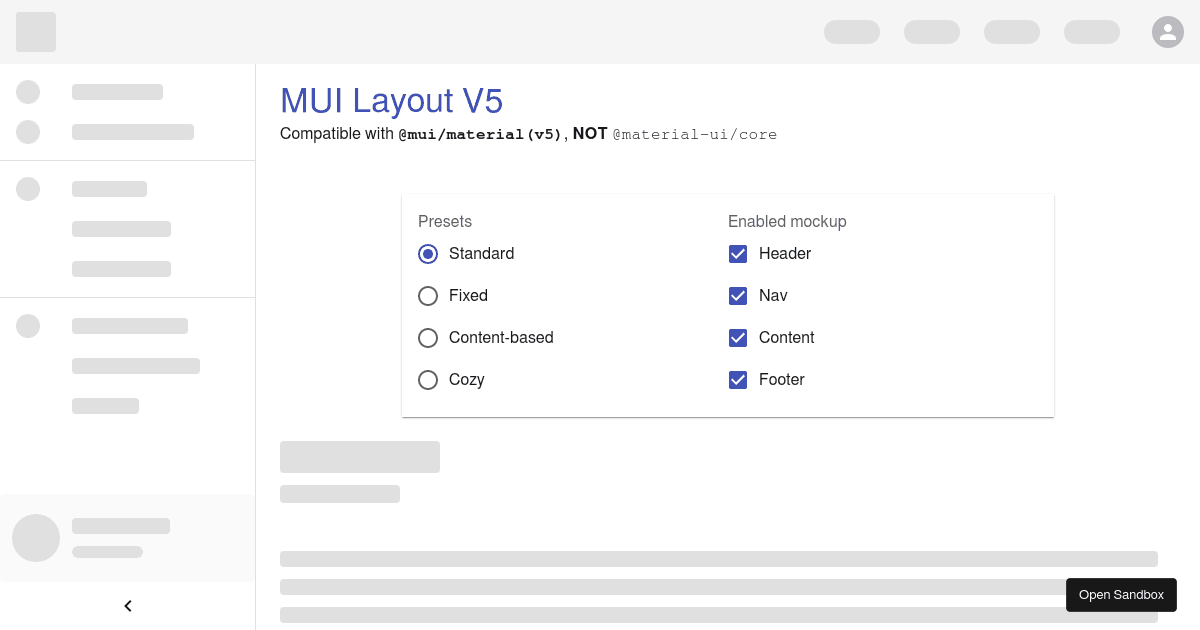Open the MUI Layout V5 heading link
Image resolution: width=1200 pixels, height=630 pixels.
coord(391,101)
